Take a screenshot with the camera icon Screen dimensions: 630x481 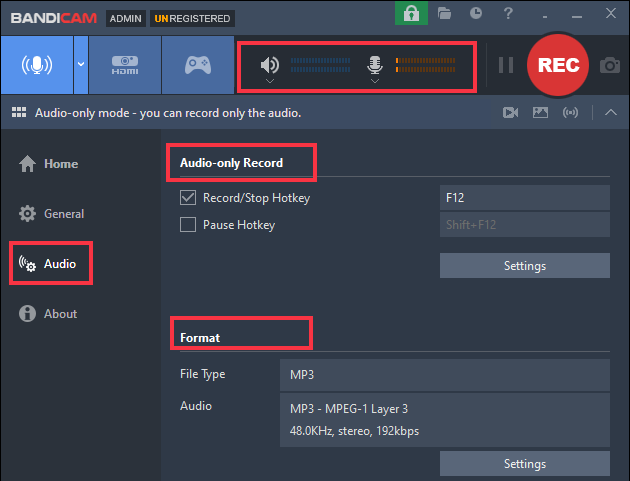pos(609,66)
